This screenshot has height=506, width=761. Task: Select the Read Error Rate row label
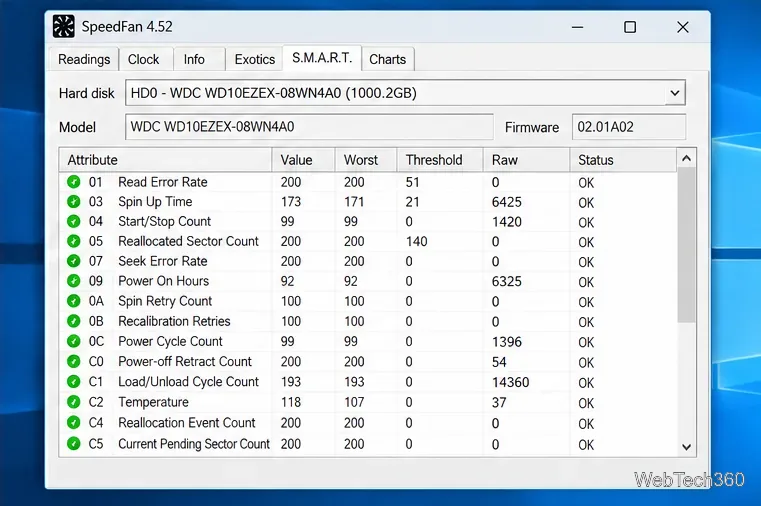coord(163,182)
